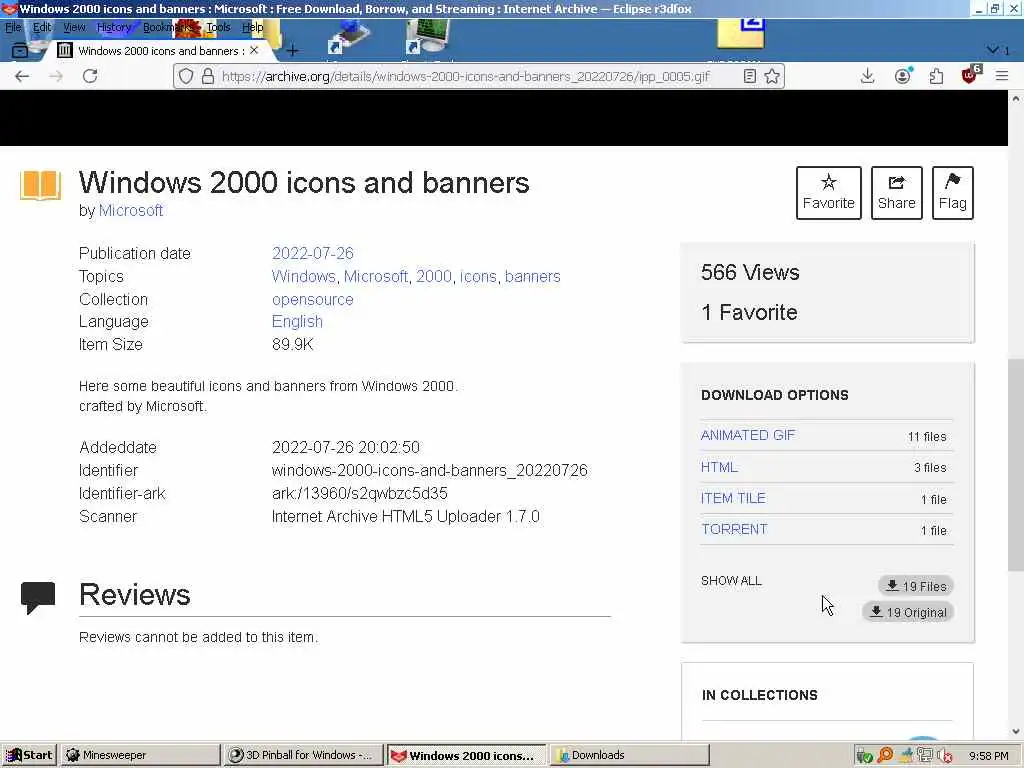Viewport: 1024px width, 768px height.
Task: Click SHOW ALL download files
Action: 731,581
